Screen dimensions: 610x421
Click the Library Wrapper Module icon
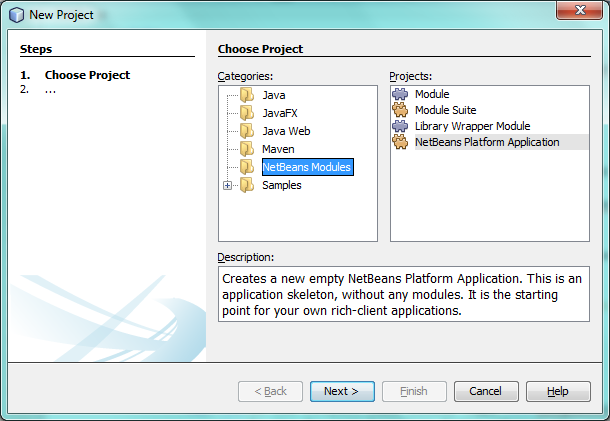click(400, 126)
